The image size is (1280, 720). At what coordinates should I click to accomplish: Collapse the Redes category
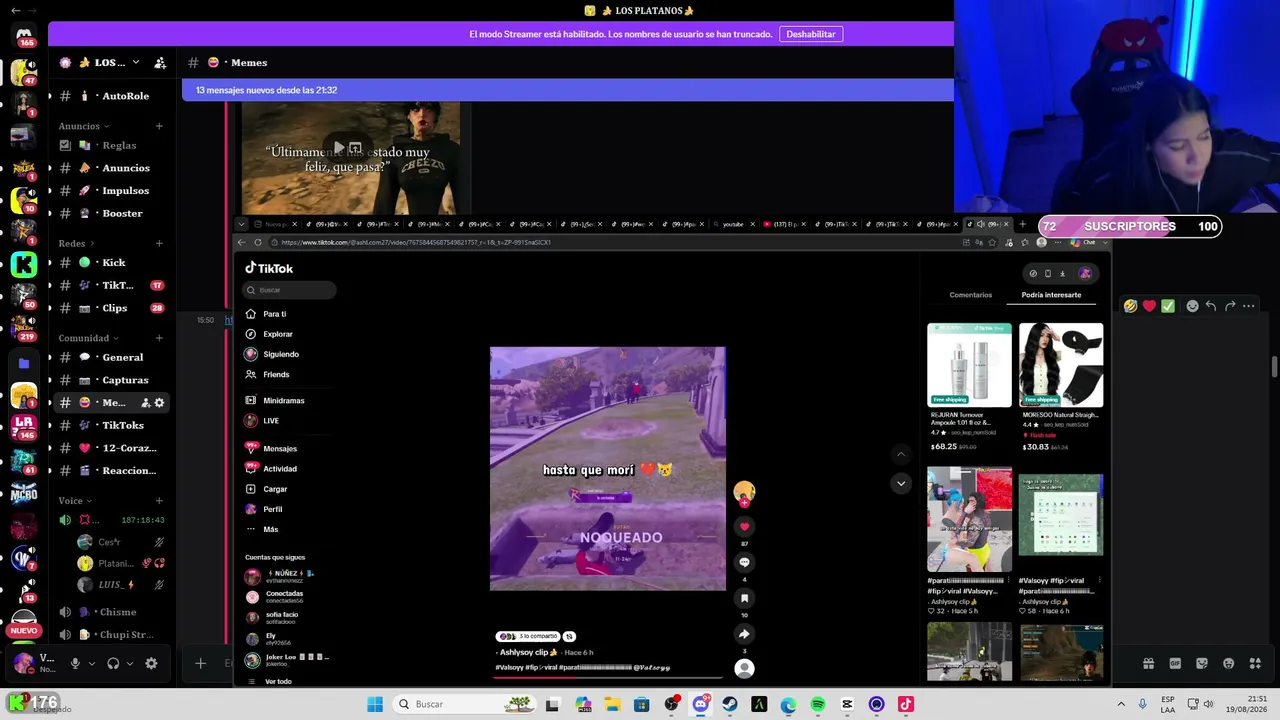click(x=78, y=243)
